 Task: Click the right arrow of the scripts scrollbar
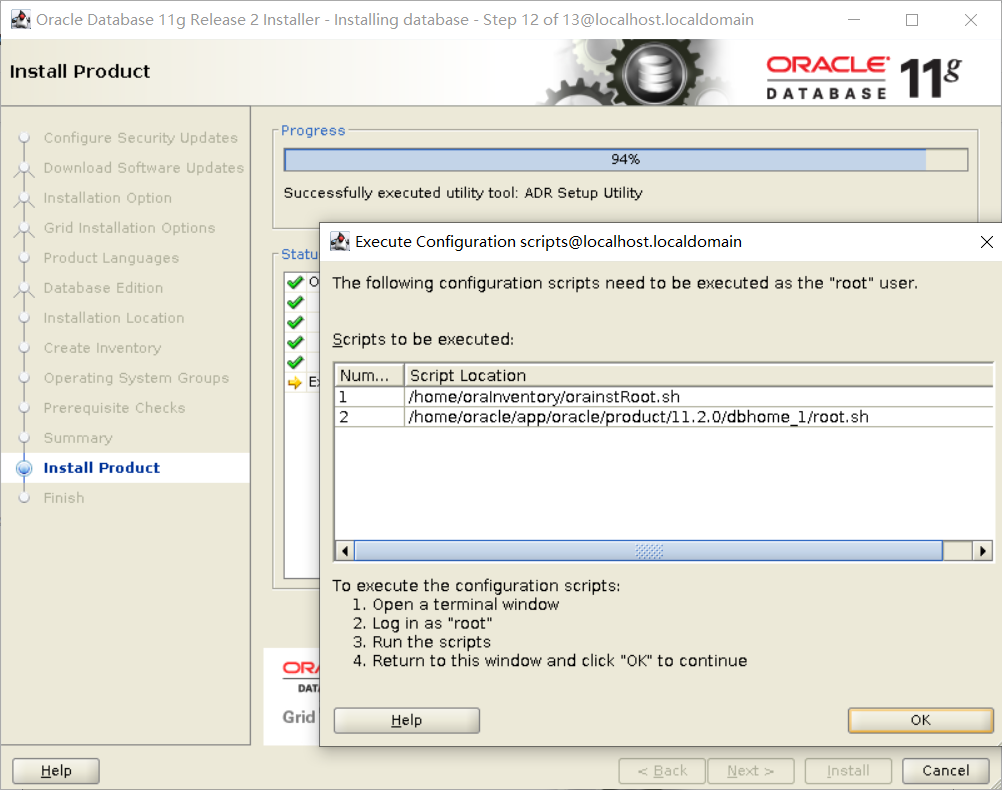(983, 550)
